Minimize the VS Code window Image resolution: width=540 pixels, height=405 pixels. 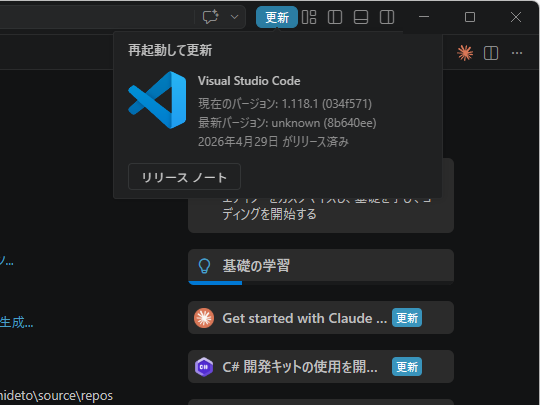click(x=424, y=17)
